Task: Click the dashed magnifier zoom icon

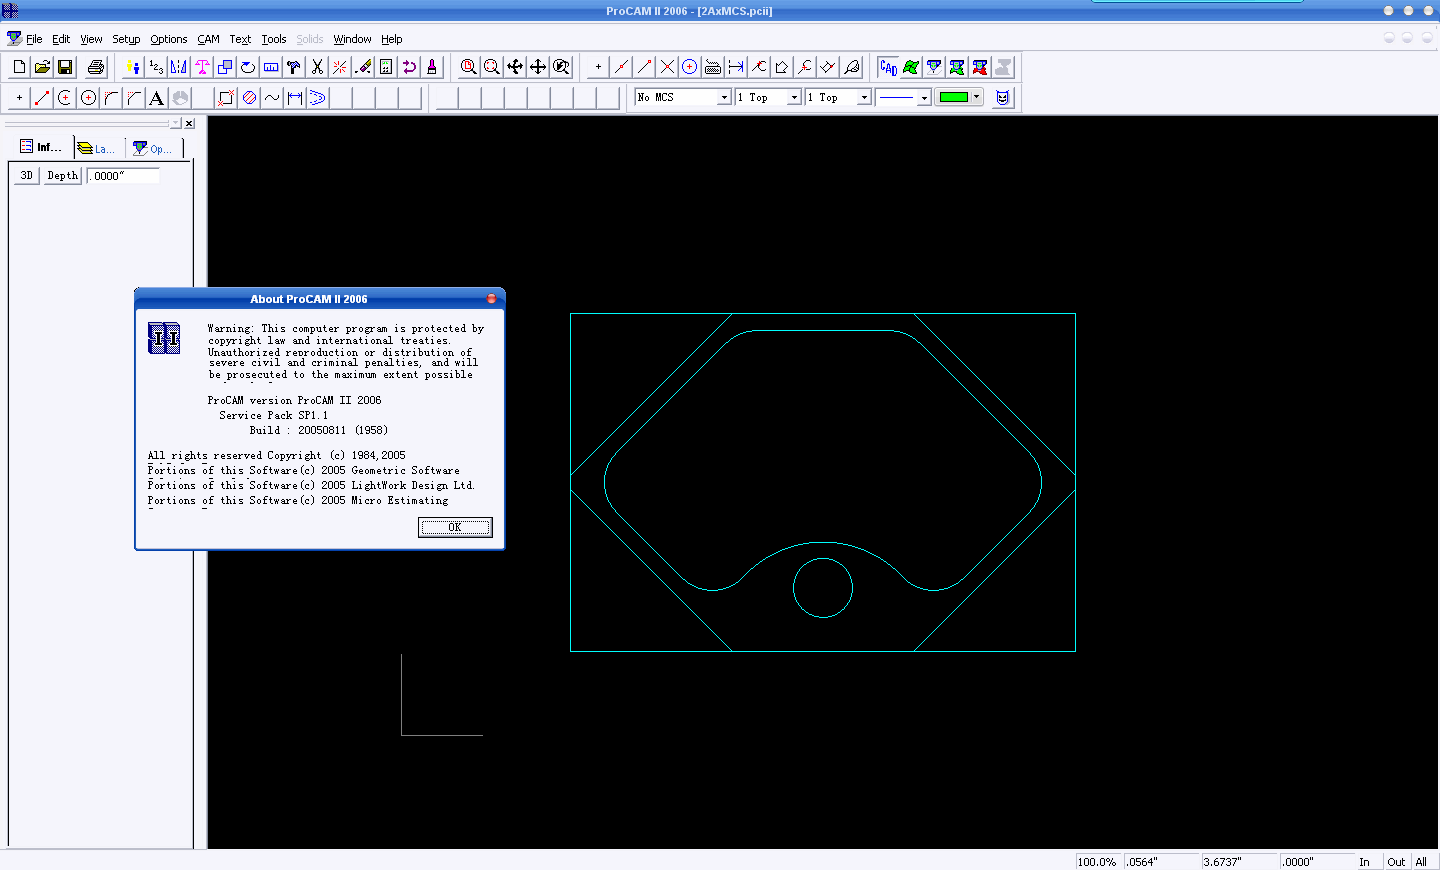Action: (x=491, y=67)
